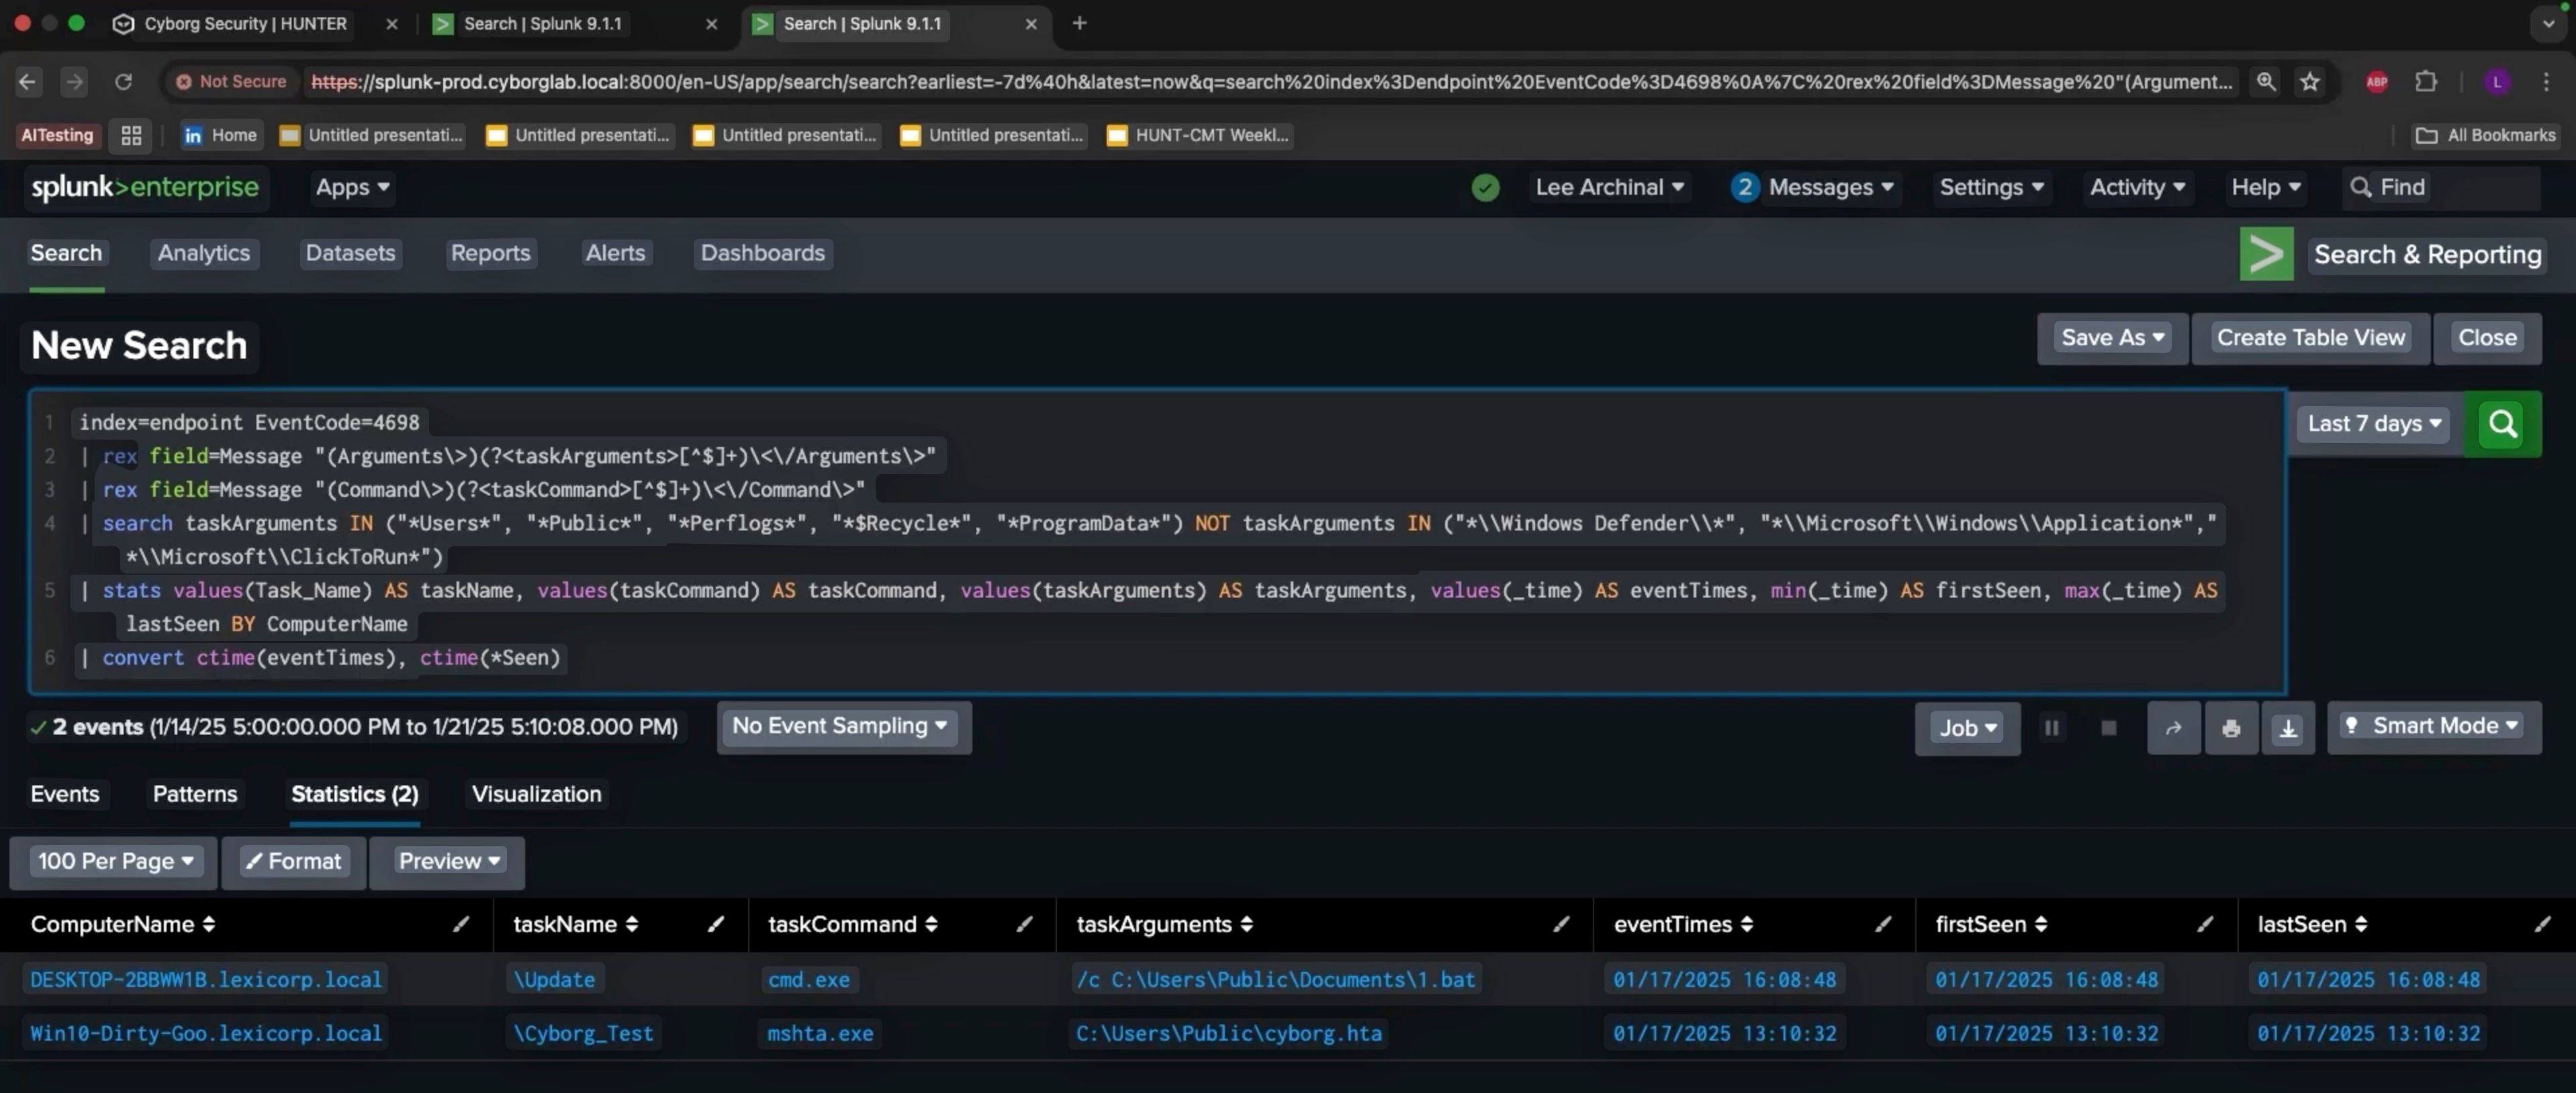Bookmark this page with star icon
The width and height of the screenshot is (2576, 1093).
click(x=2309, y=82)
